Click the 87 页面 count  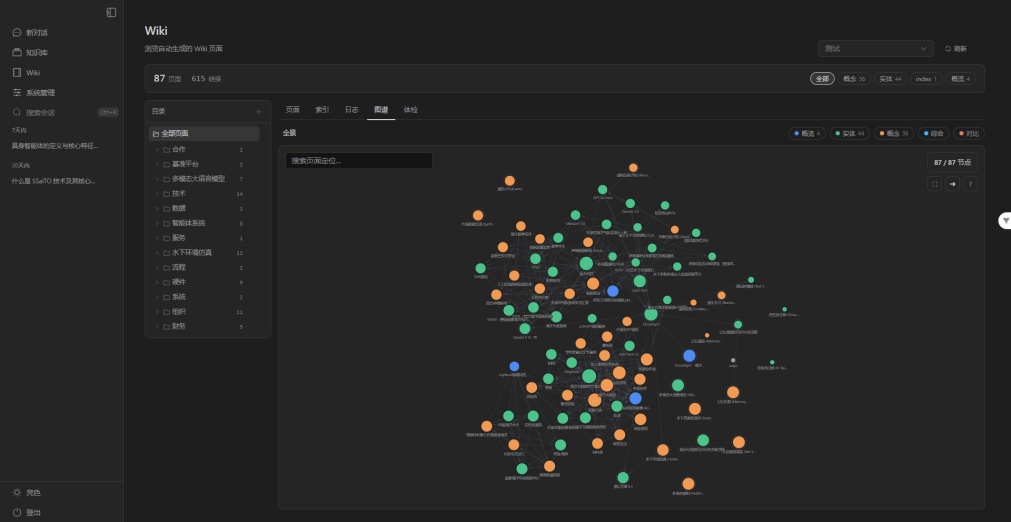point(167,79)
